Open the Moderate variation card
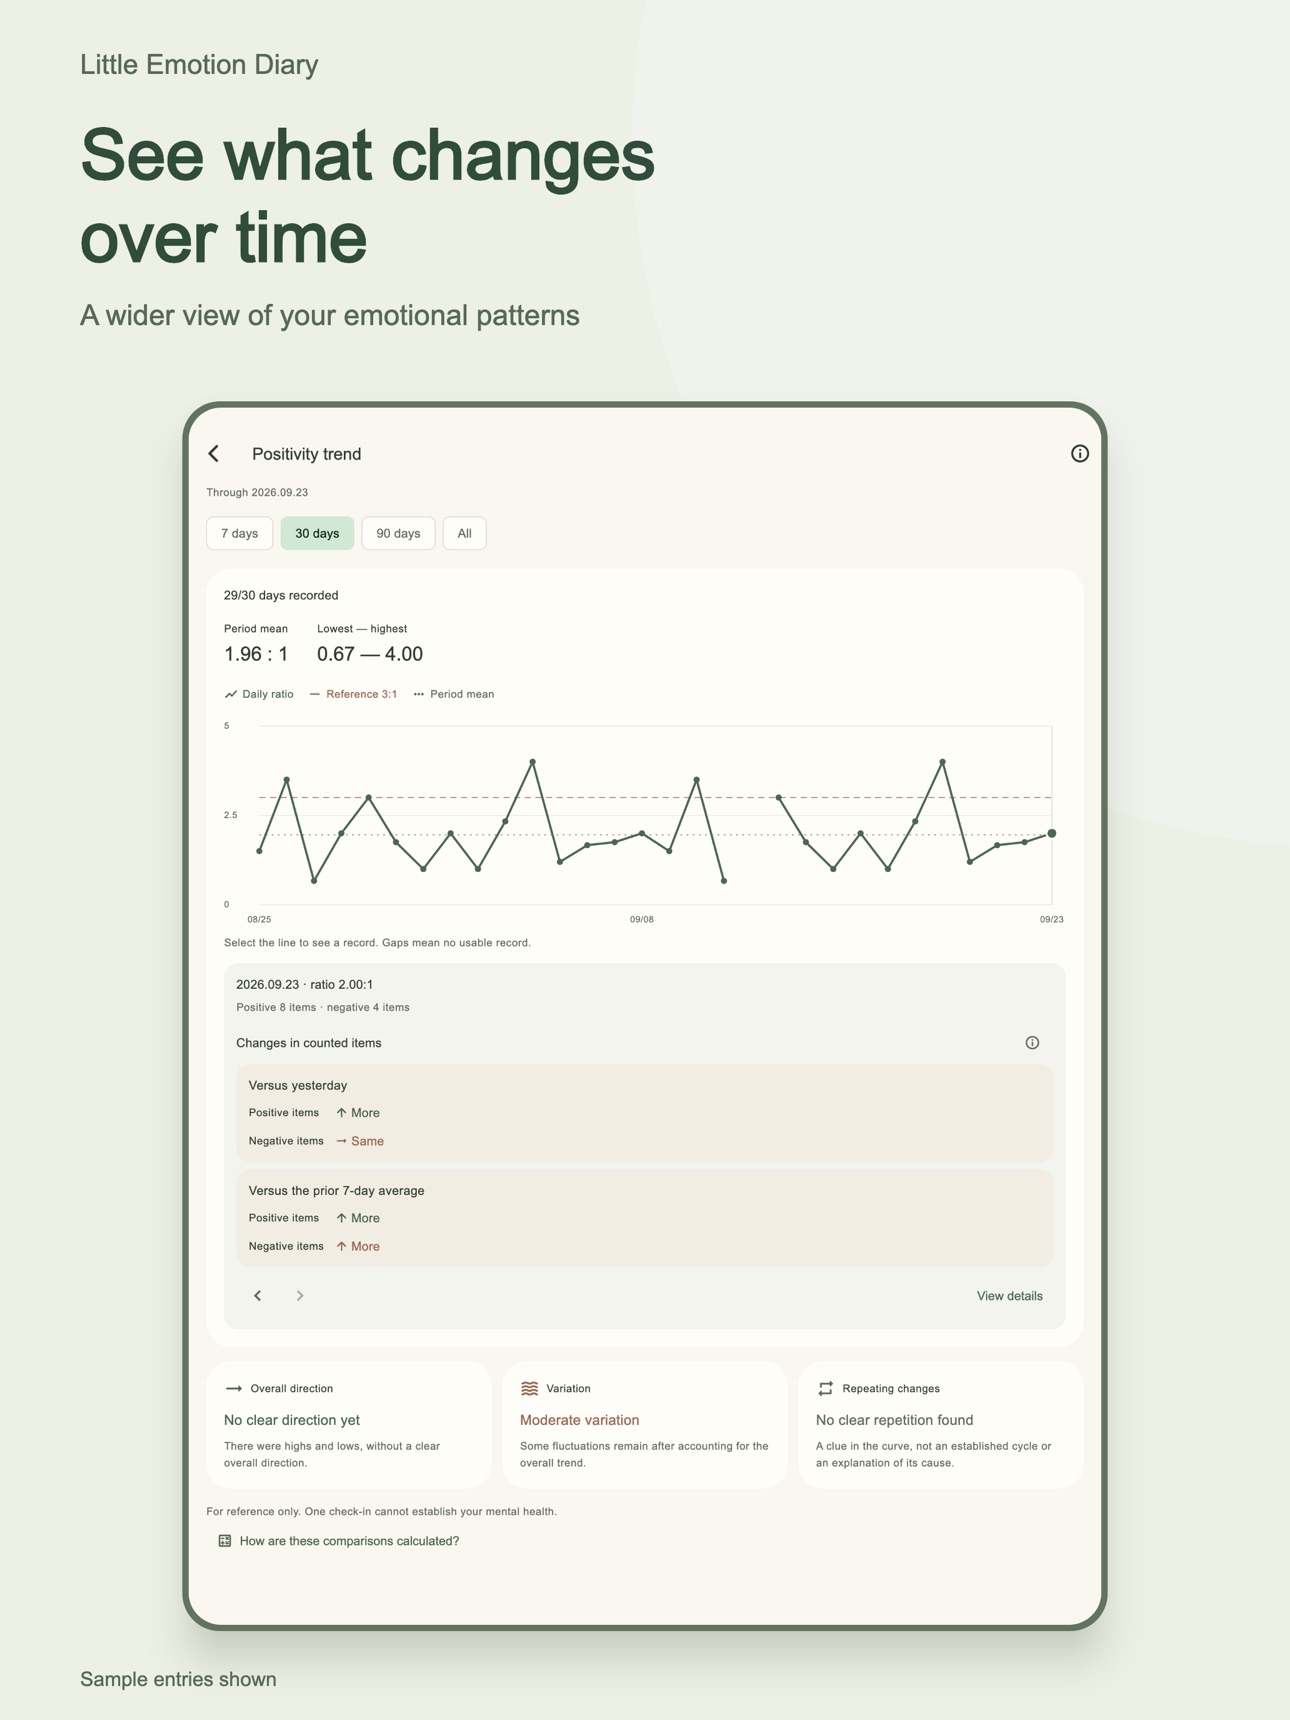This screenshot has width=1290, height=1720. pos(645,1425)
